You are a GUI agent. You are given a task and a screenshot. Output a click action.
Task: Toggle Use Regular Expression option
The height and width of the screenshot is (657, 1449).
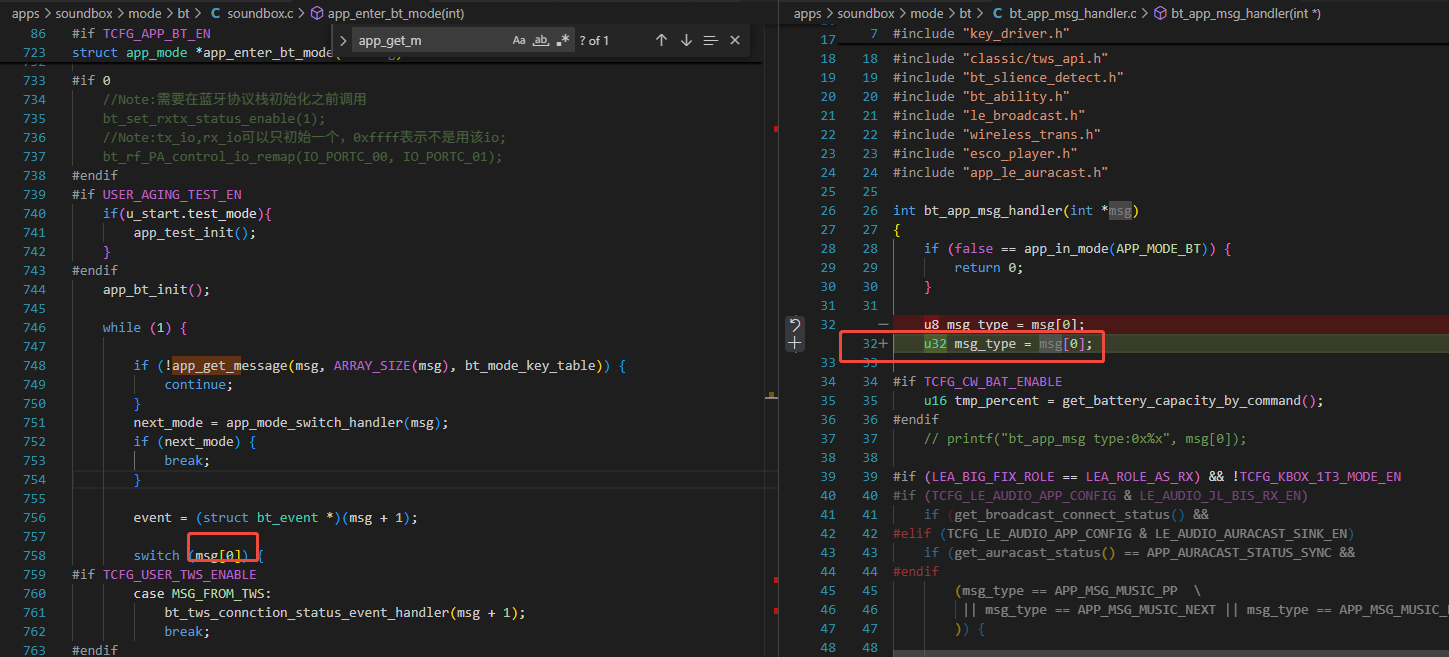(x=562, y=40)
